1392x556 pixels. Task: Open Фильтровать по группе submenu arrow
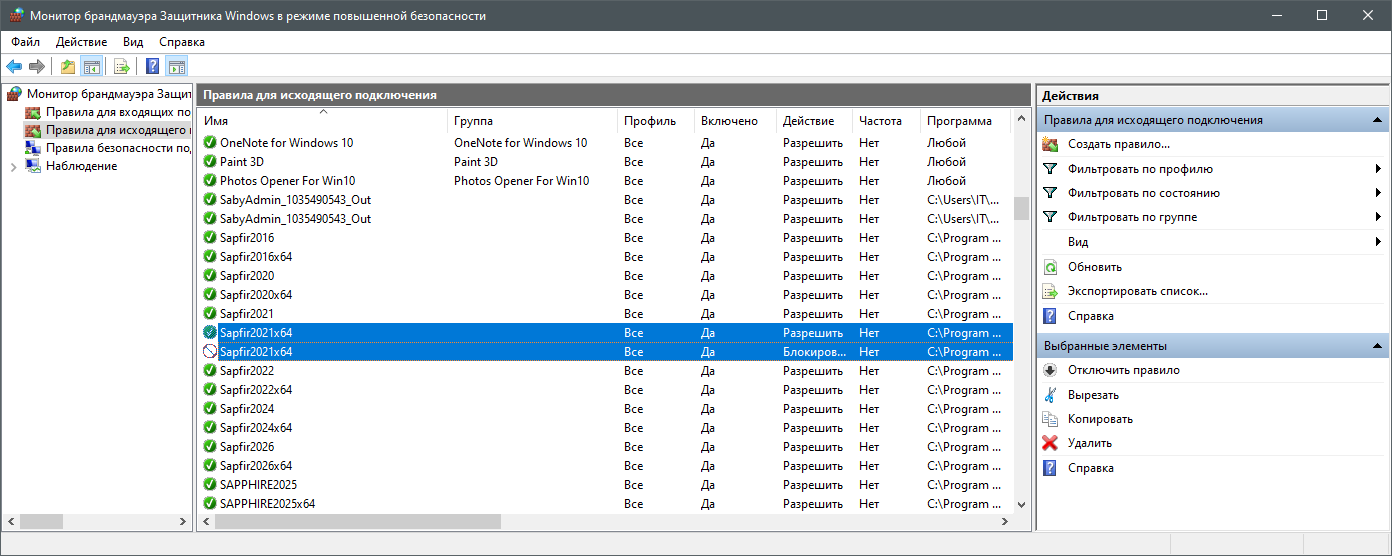click(1378, 217)
